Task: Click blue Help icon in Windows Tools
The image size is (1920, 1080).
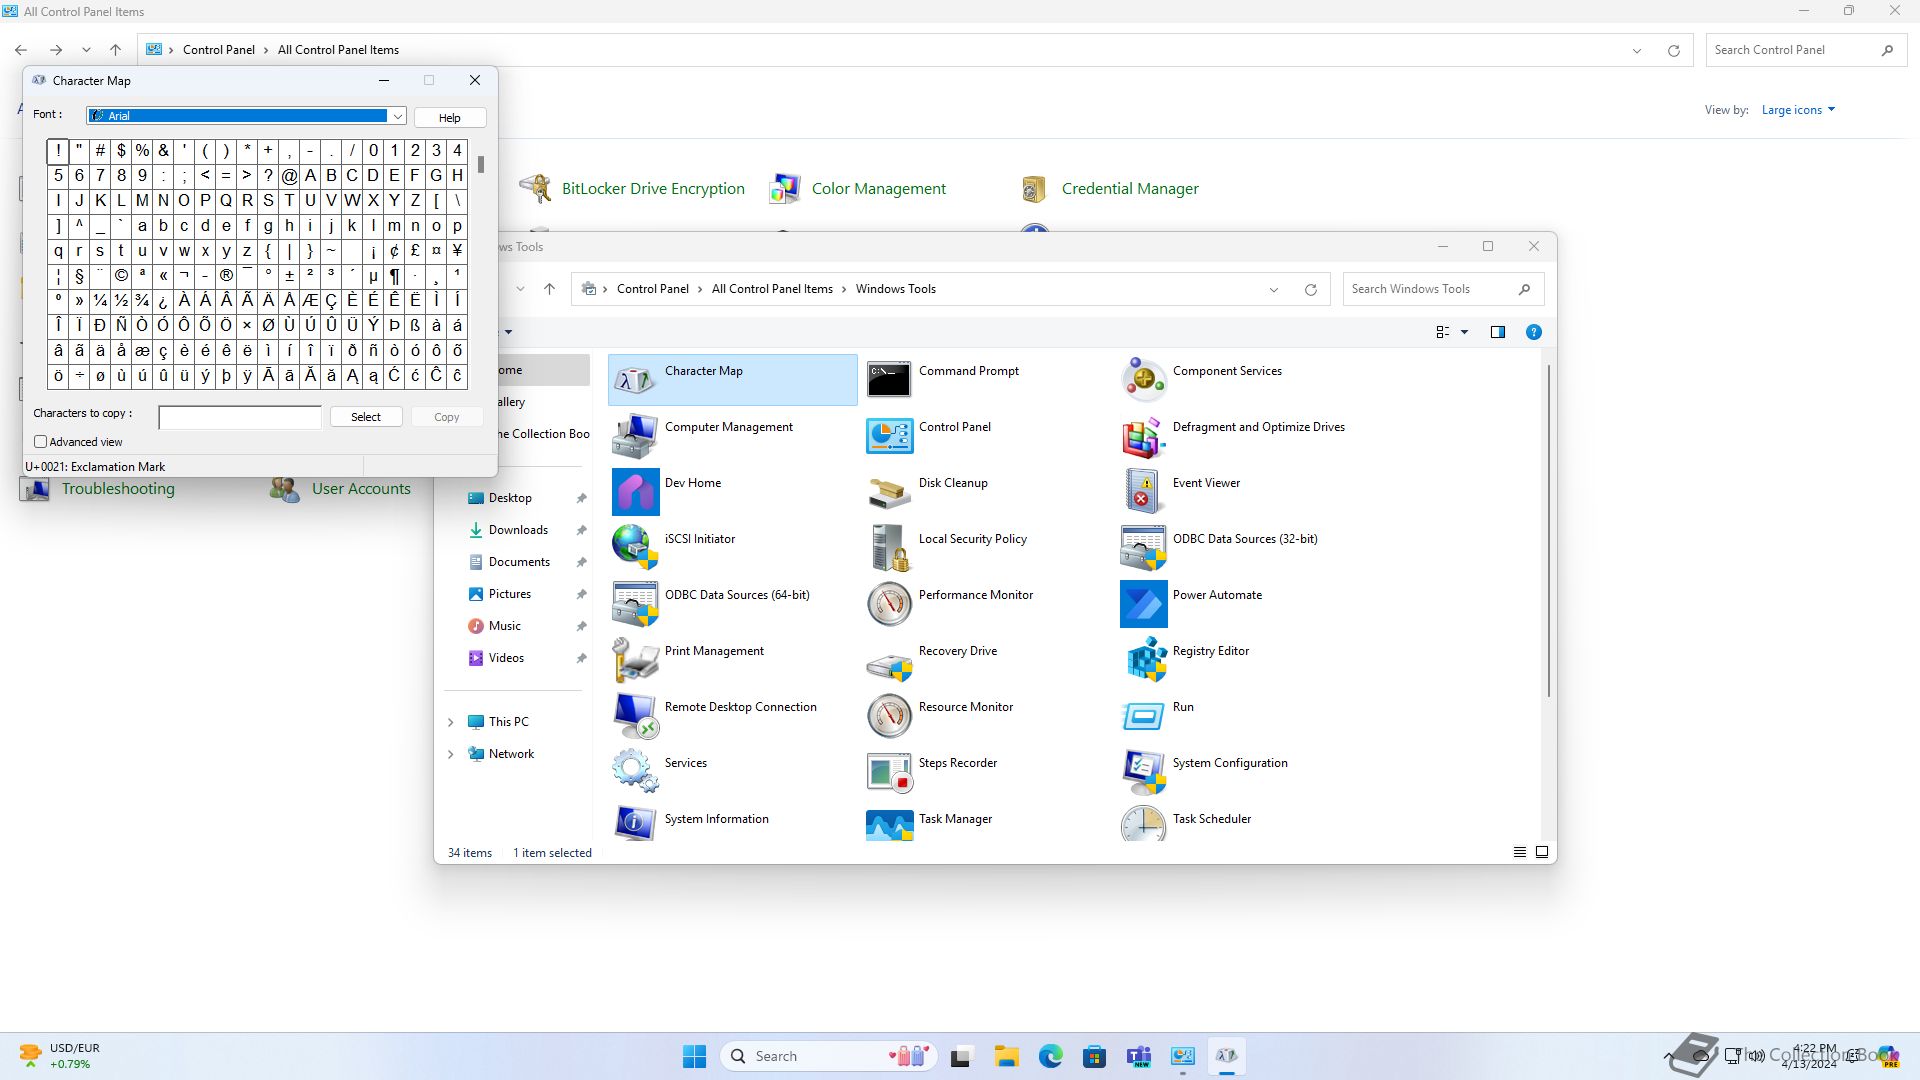Action: click(x=1534, y=332)
